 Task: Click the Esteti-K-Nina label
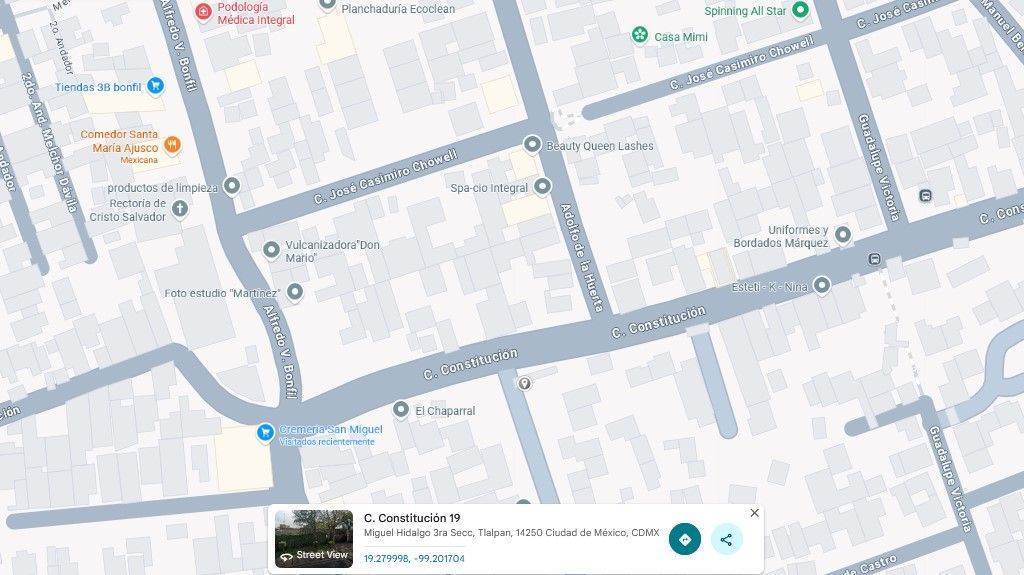point(770,287)
